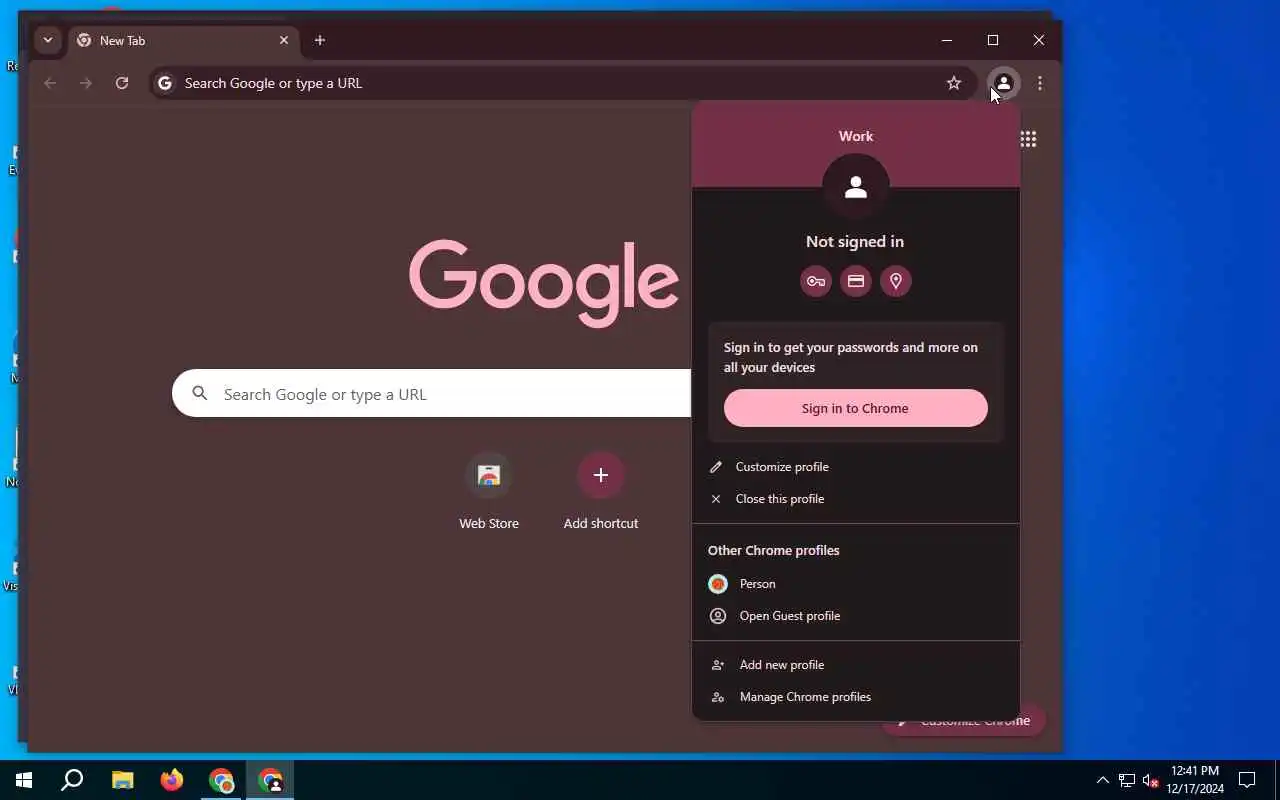Image resolution: width=1280 pixels, height=800 pixels.
Task: Click the muted volume tray icon
Action: pos(1151,780)
